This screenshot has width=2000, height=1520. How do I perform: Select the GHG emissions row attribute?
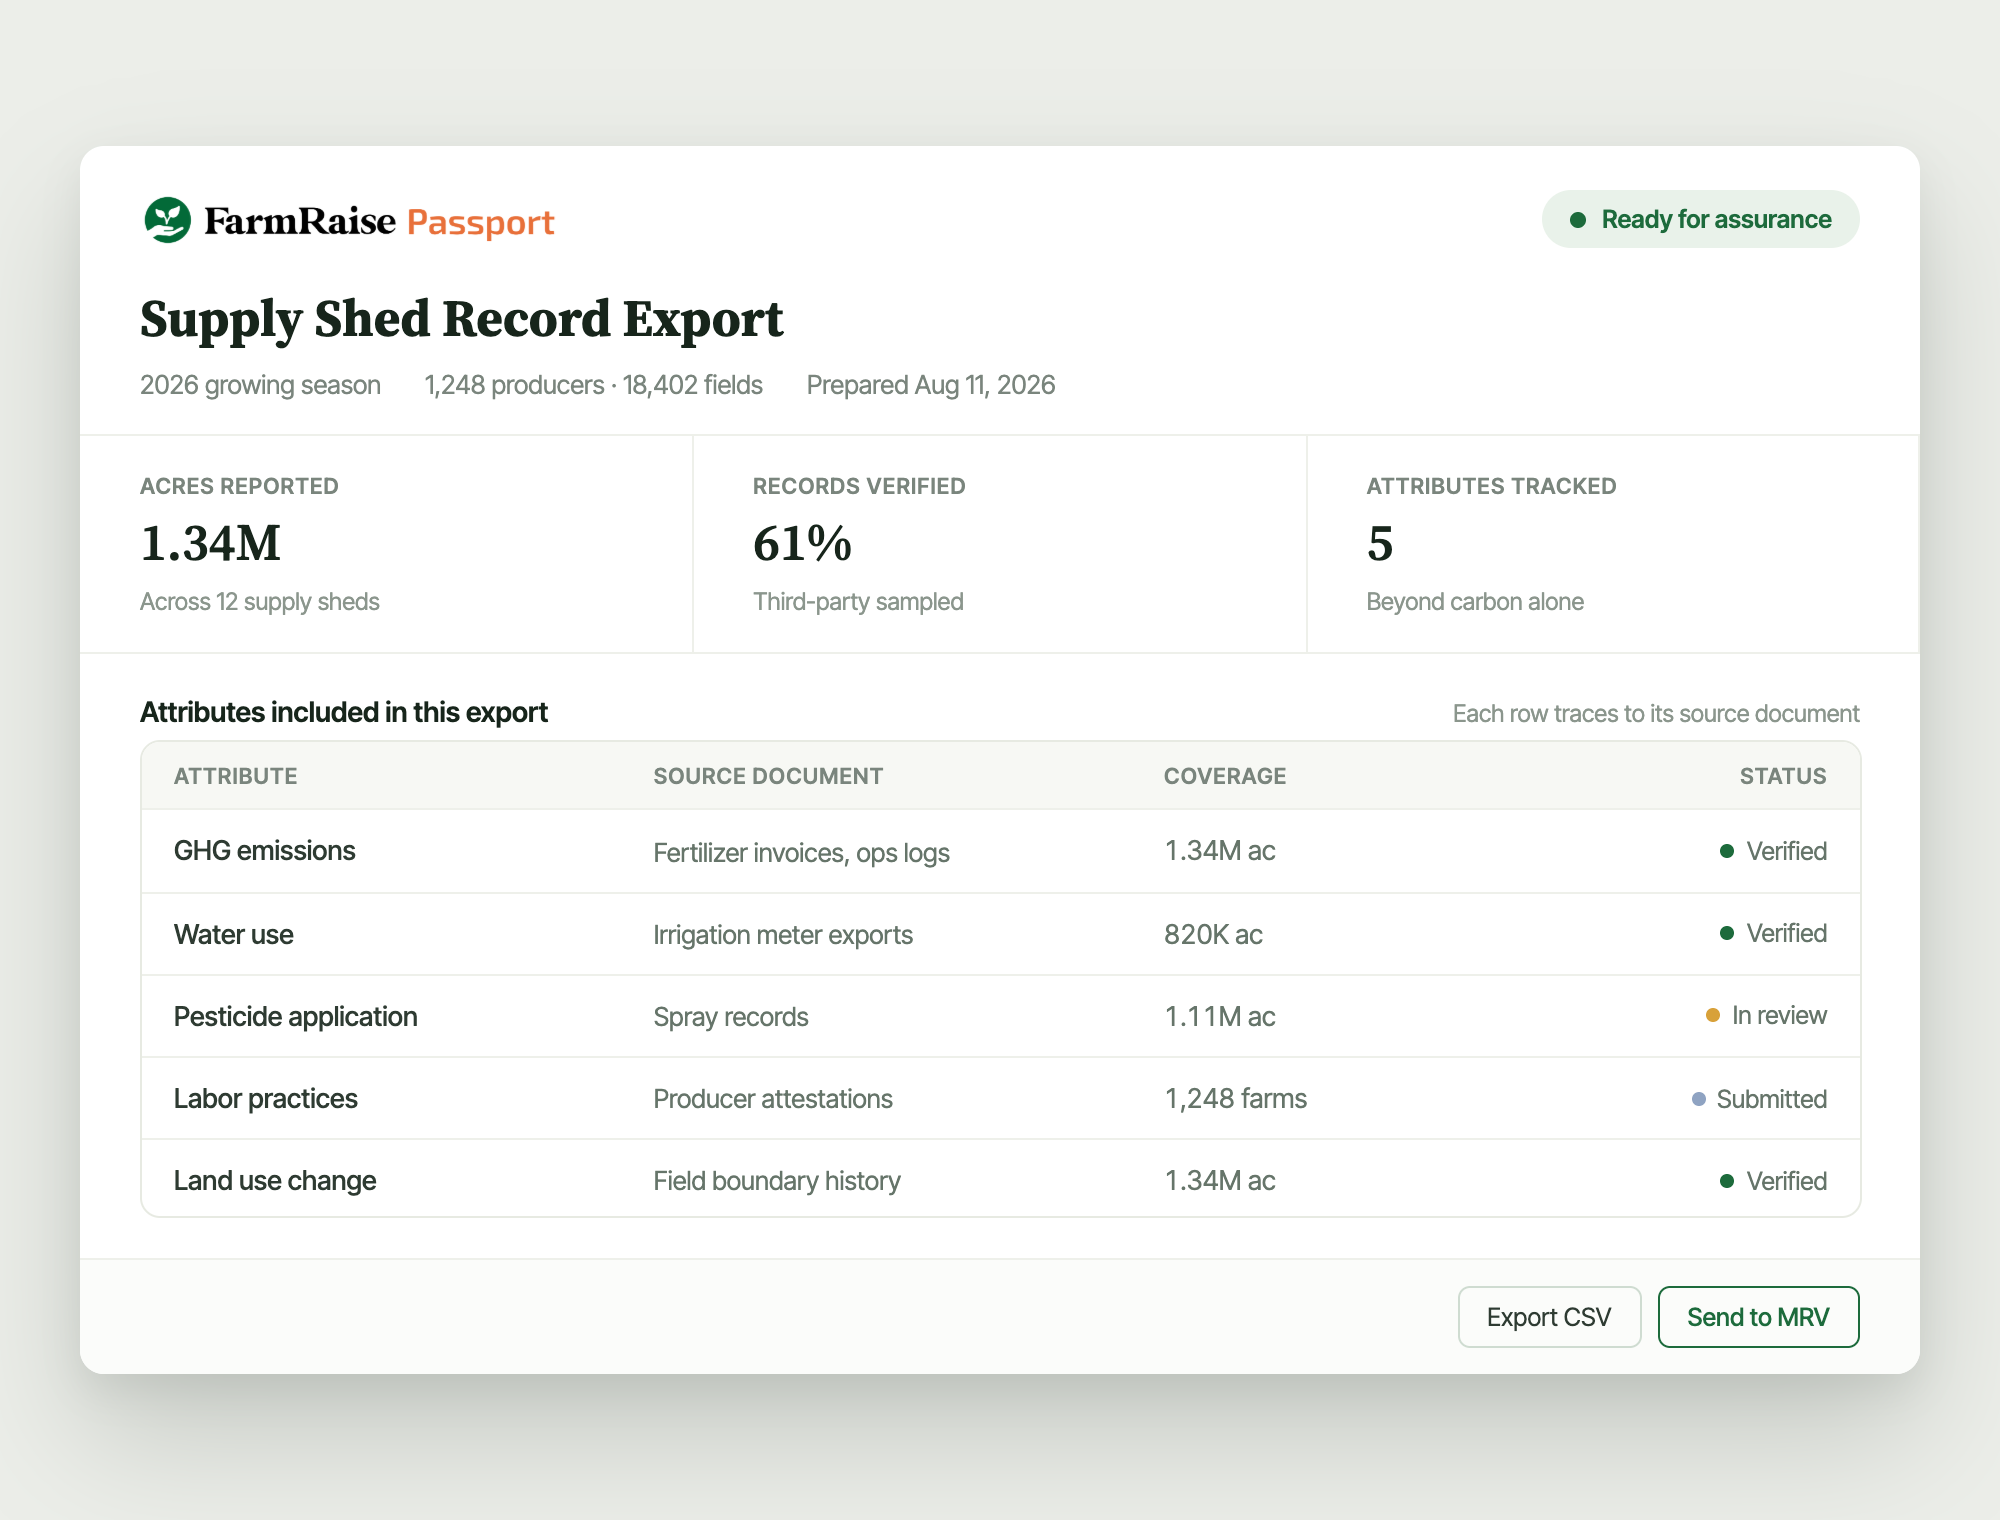(x=265, y=851)
